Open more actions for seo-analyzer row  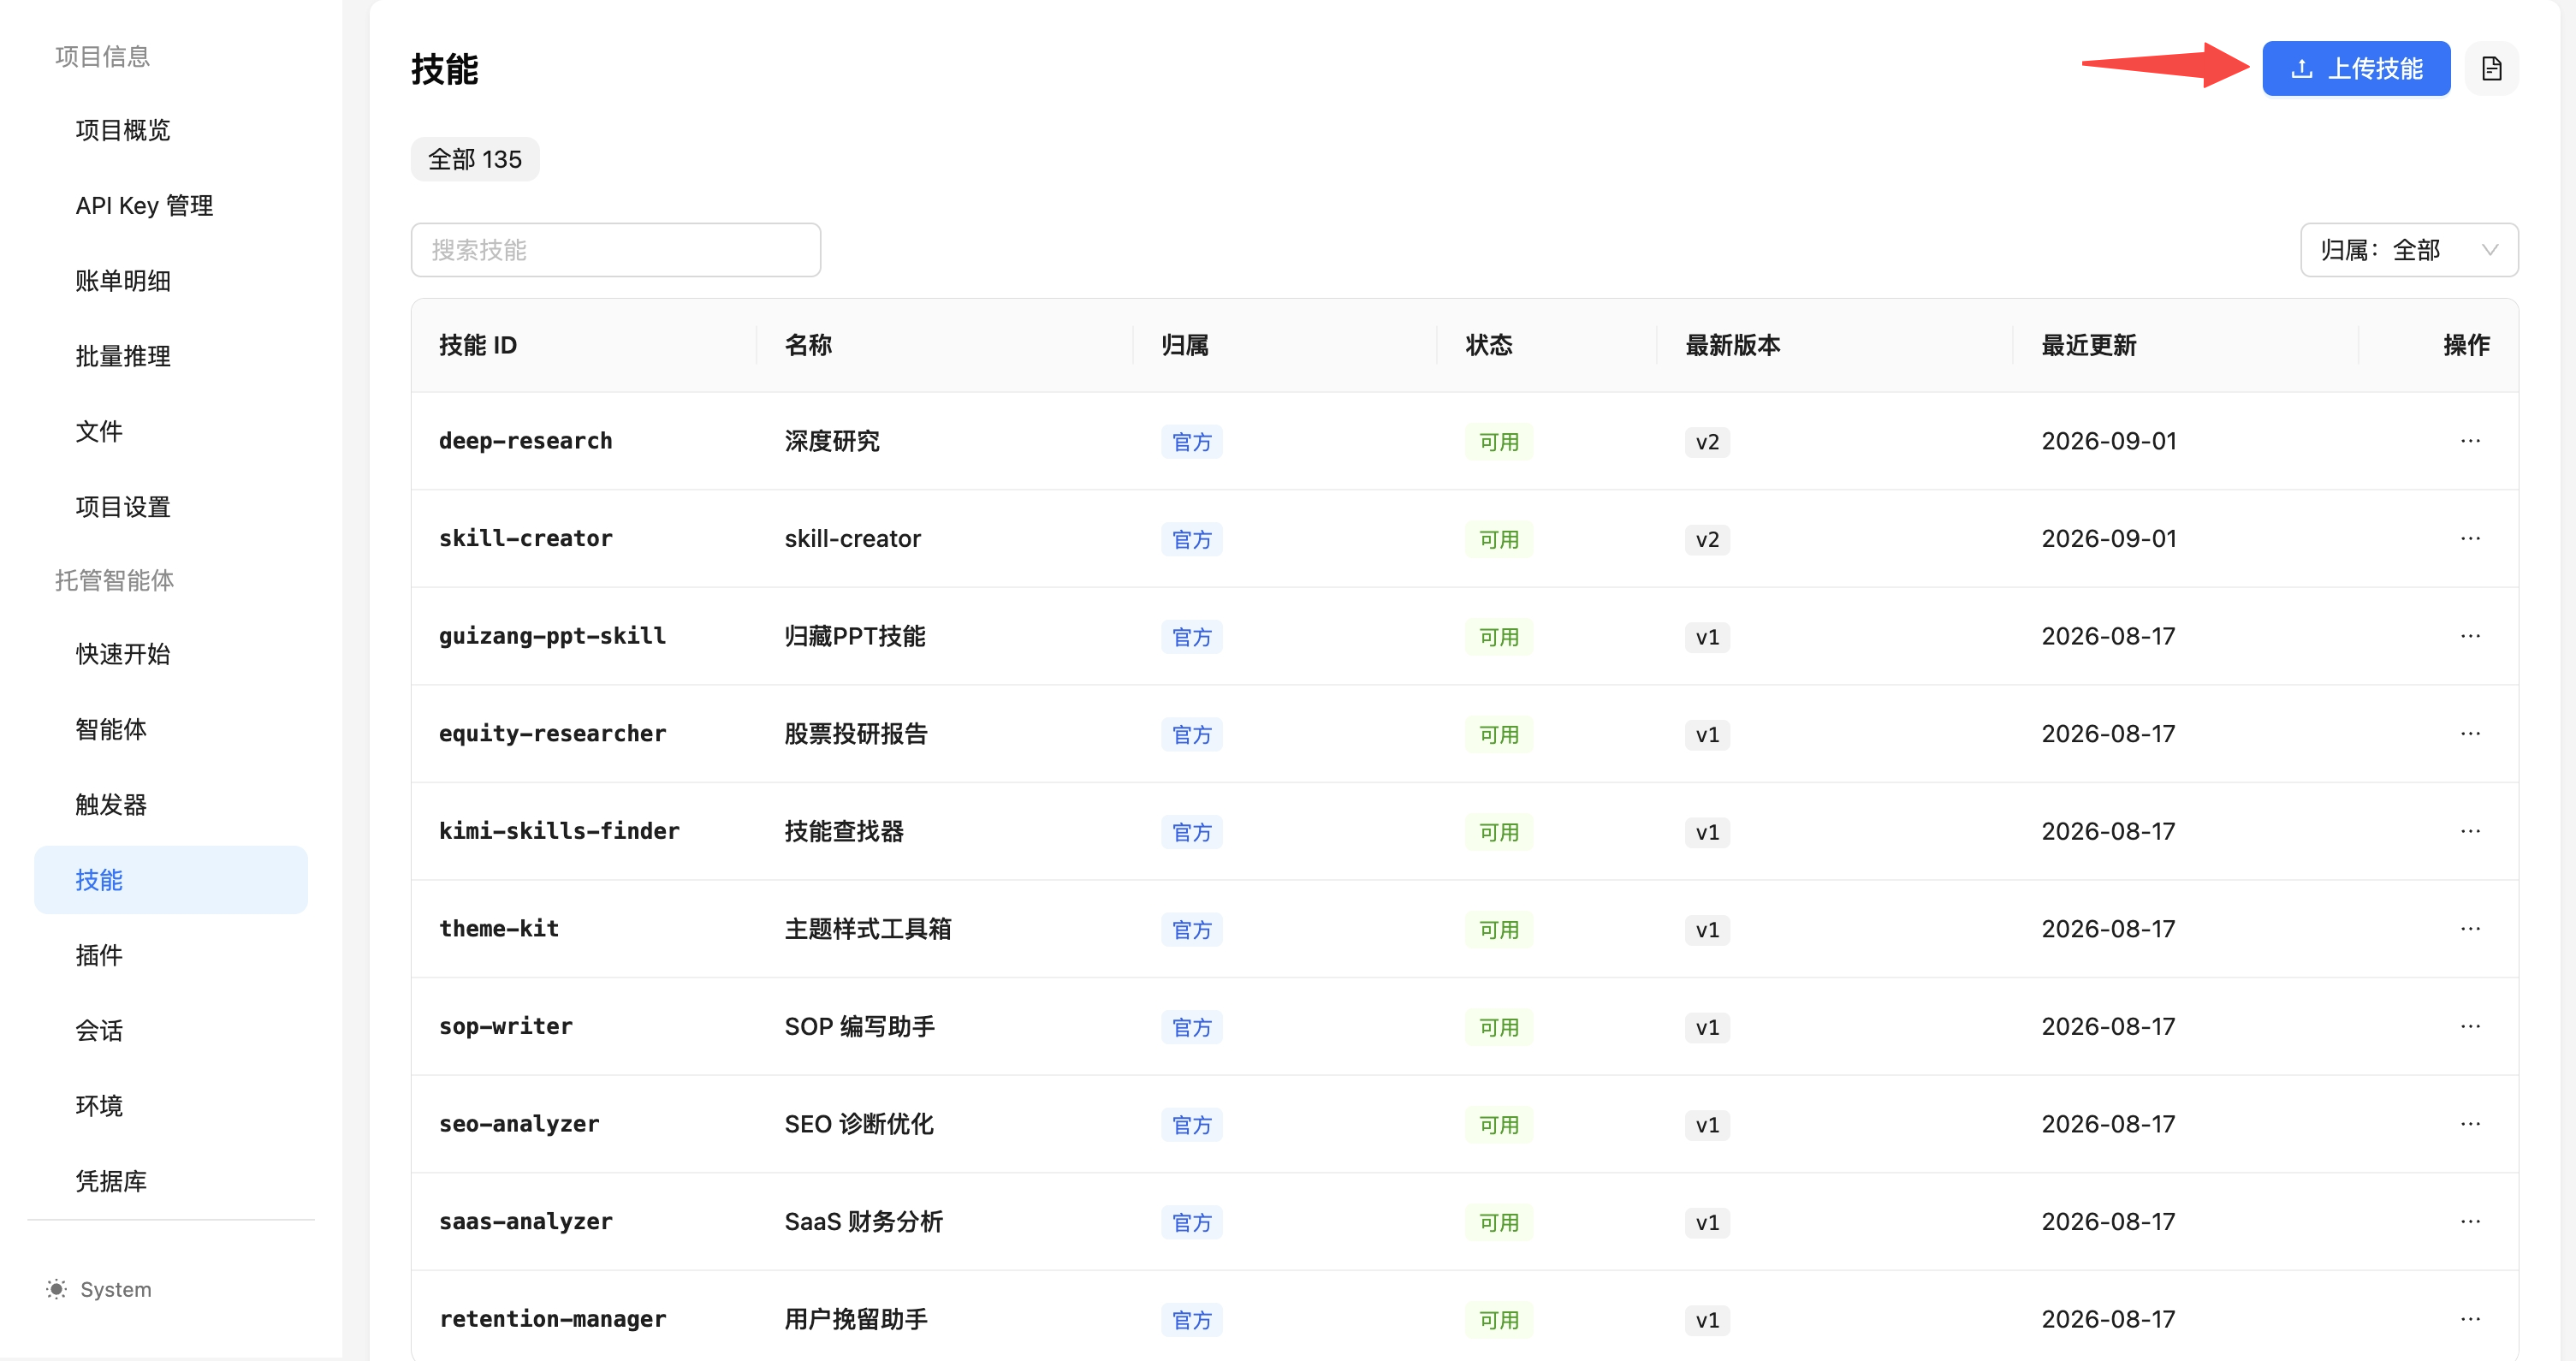[x=2470, y=1124]
